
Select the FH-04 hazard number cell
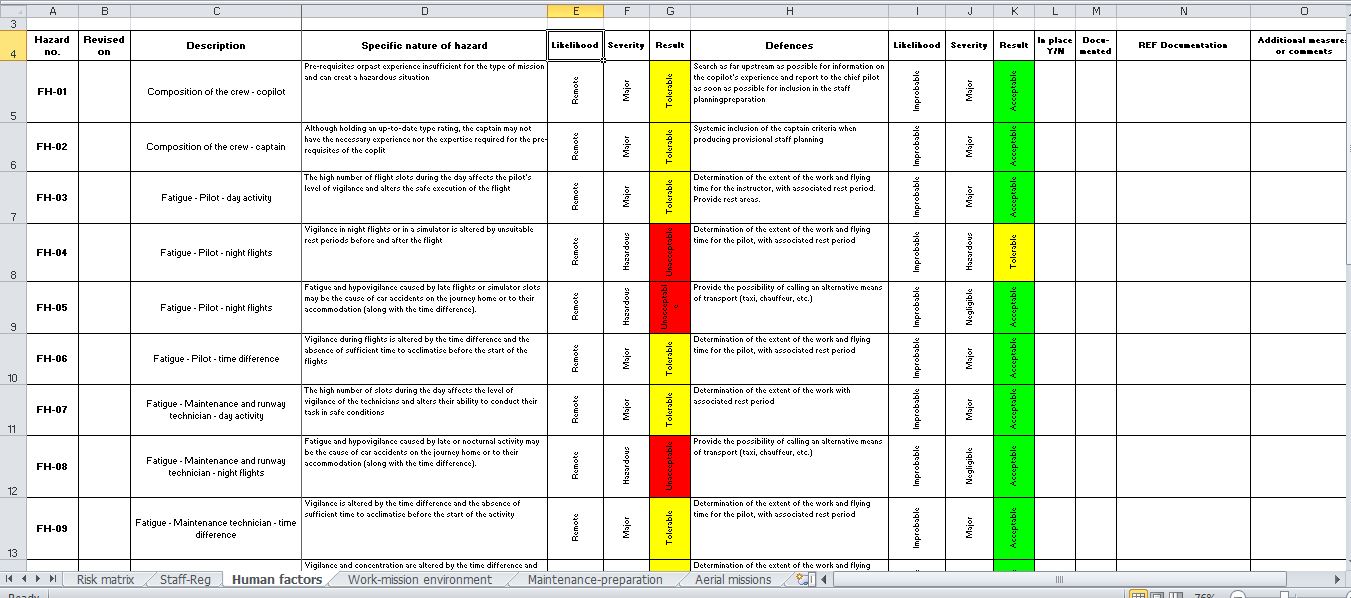51,253
